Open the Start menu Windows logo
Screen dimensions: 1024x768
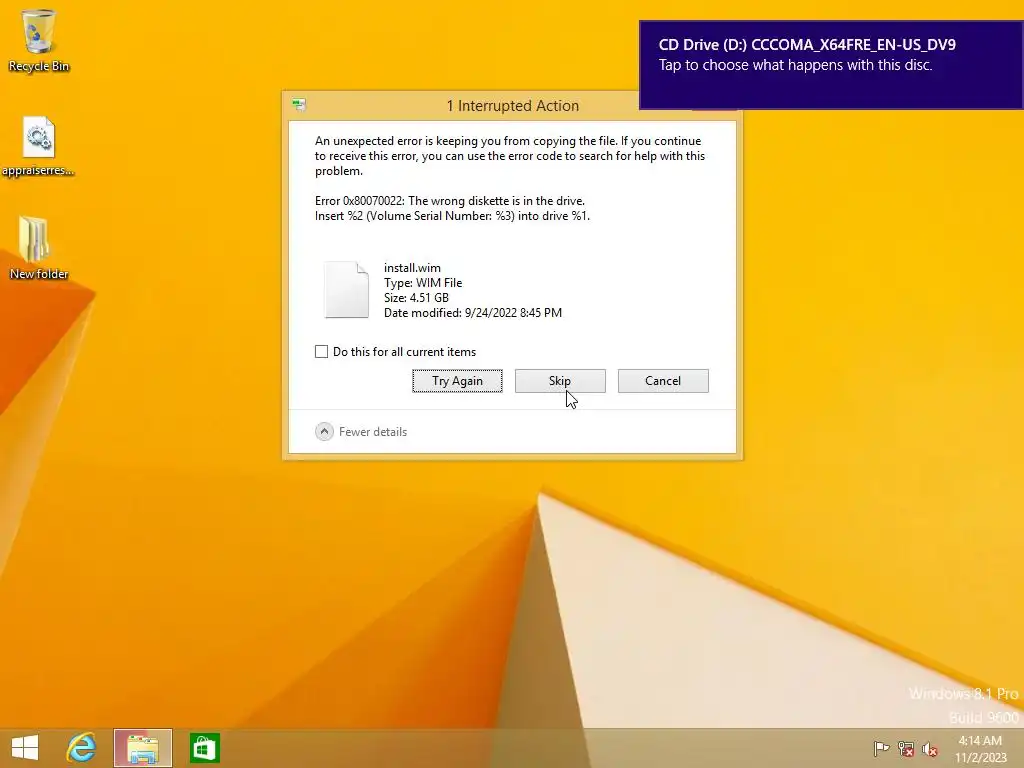[x=25, y=748]
